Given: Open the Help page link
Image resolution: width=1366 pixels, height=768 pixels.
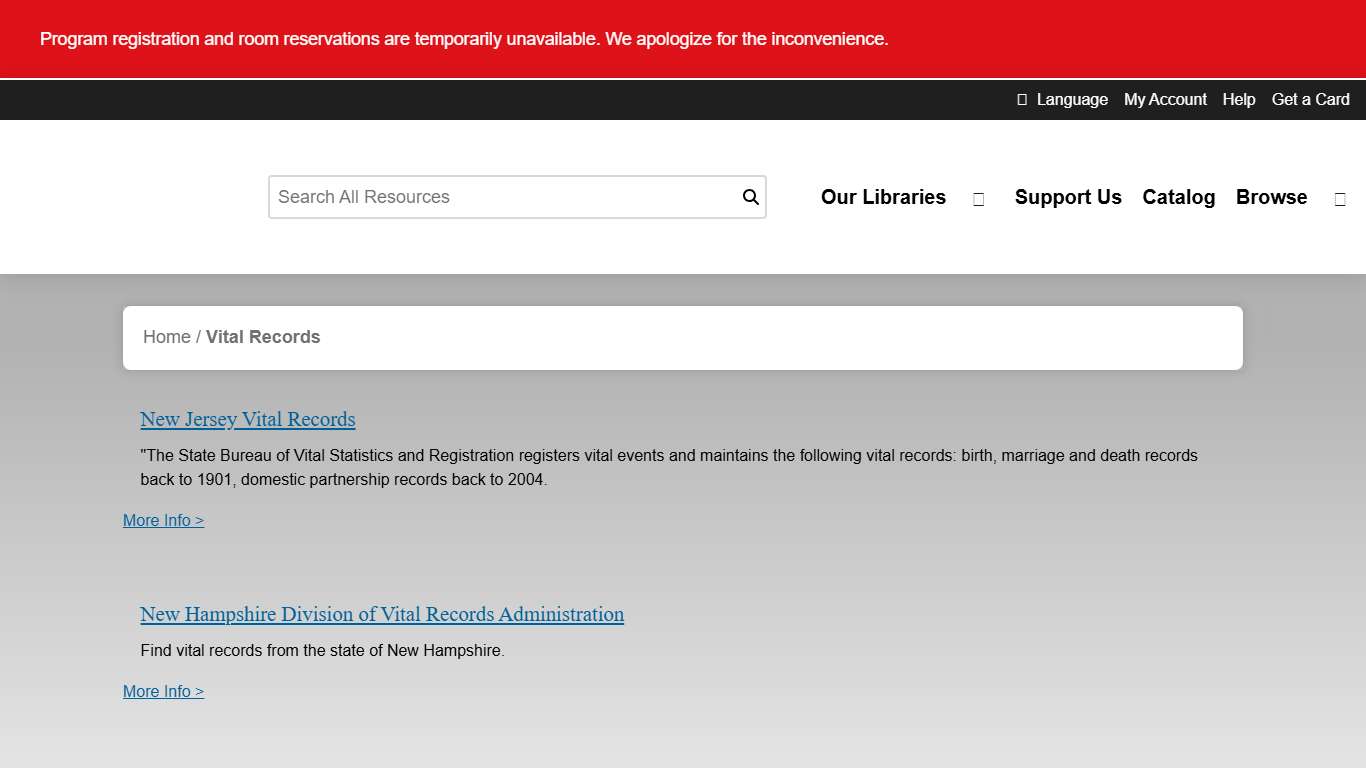Looking at the screenshot, I should (1238, 99).
